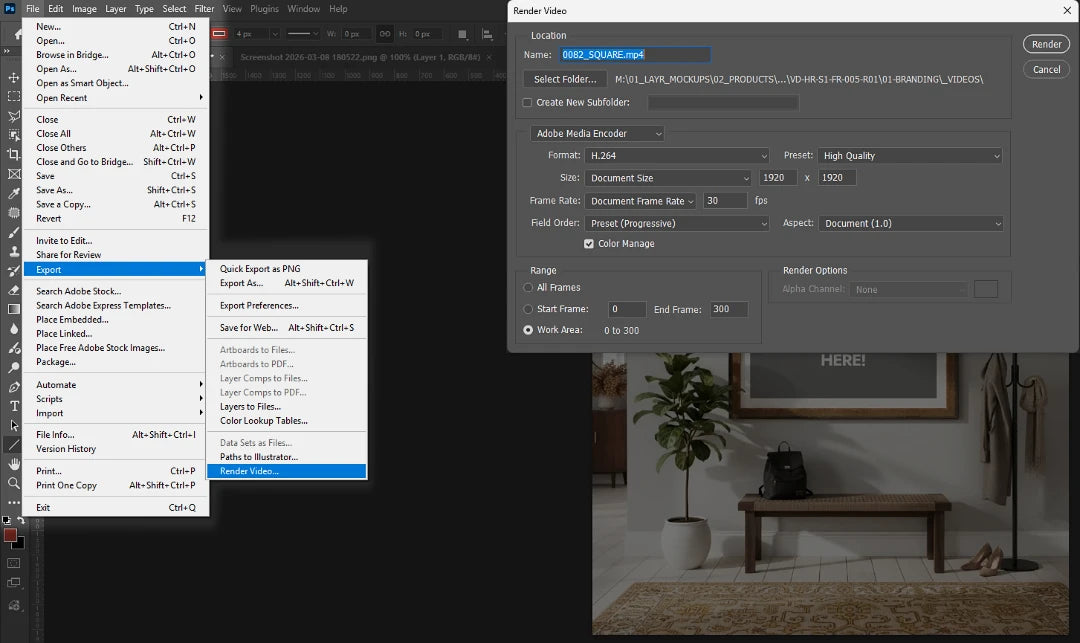Select the Brush tool
This screenshot has height=643, width=1080.
coord(14,232)
